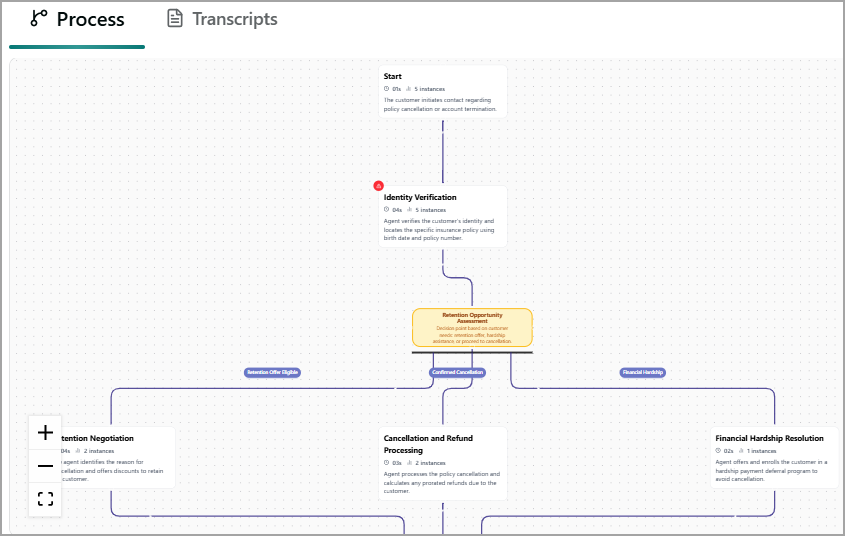
Task: Click the clock icon in Cancellation and Refund node
Action: coord(386,463)
